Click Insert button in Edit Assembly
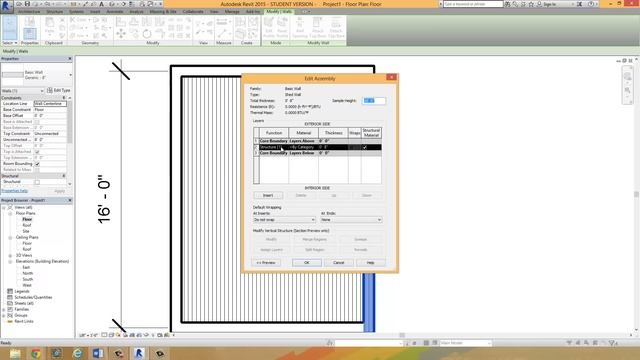Image resolution: width=640 pixels, height=360 pixels. [268, 196]
